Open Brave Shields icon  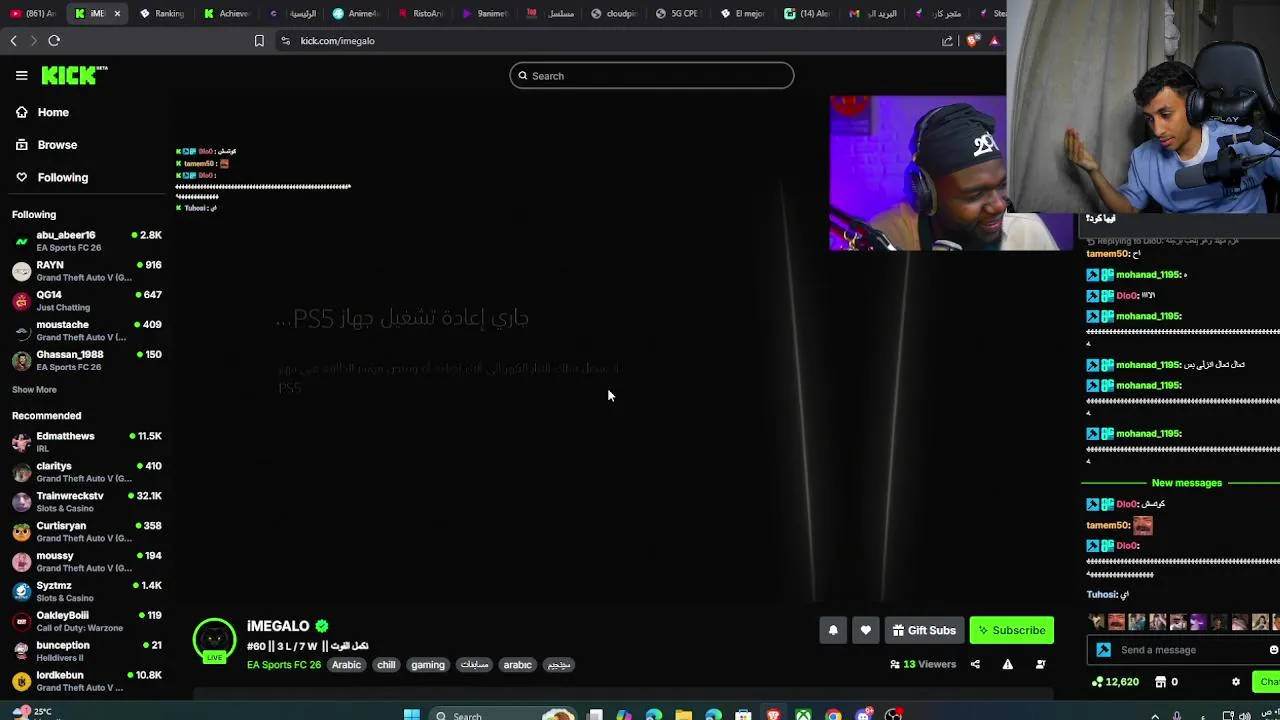click(x=974, y=41)
